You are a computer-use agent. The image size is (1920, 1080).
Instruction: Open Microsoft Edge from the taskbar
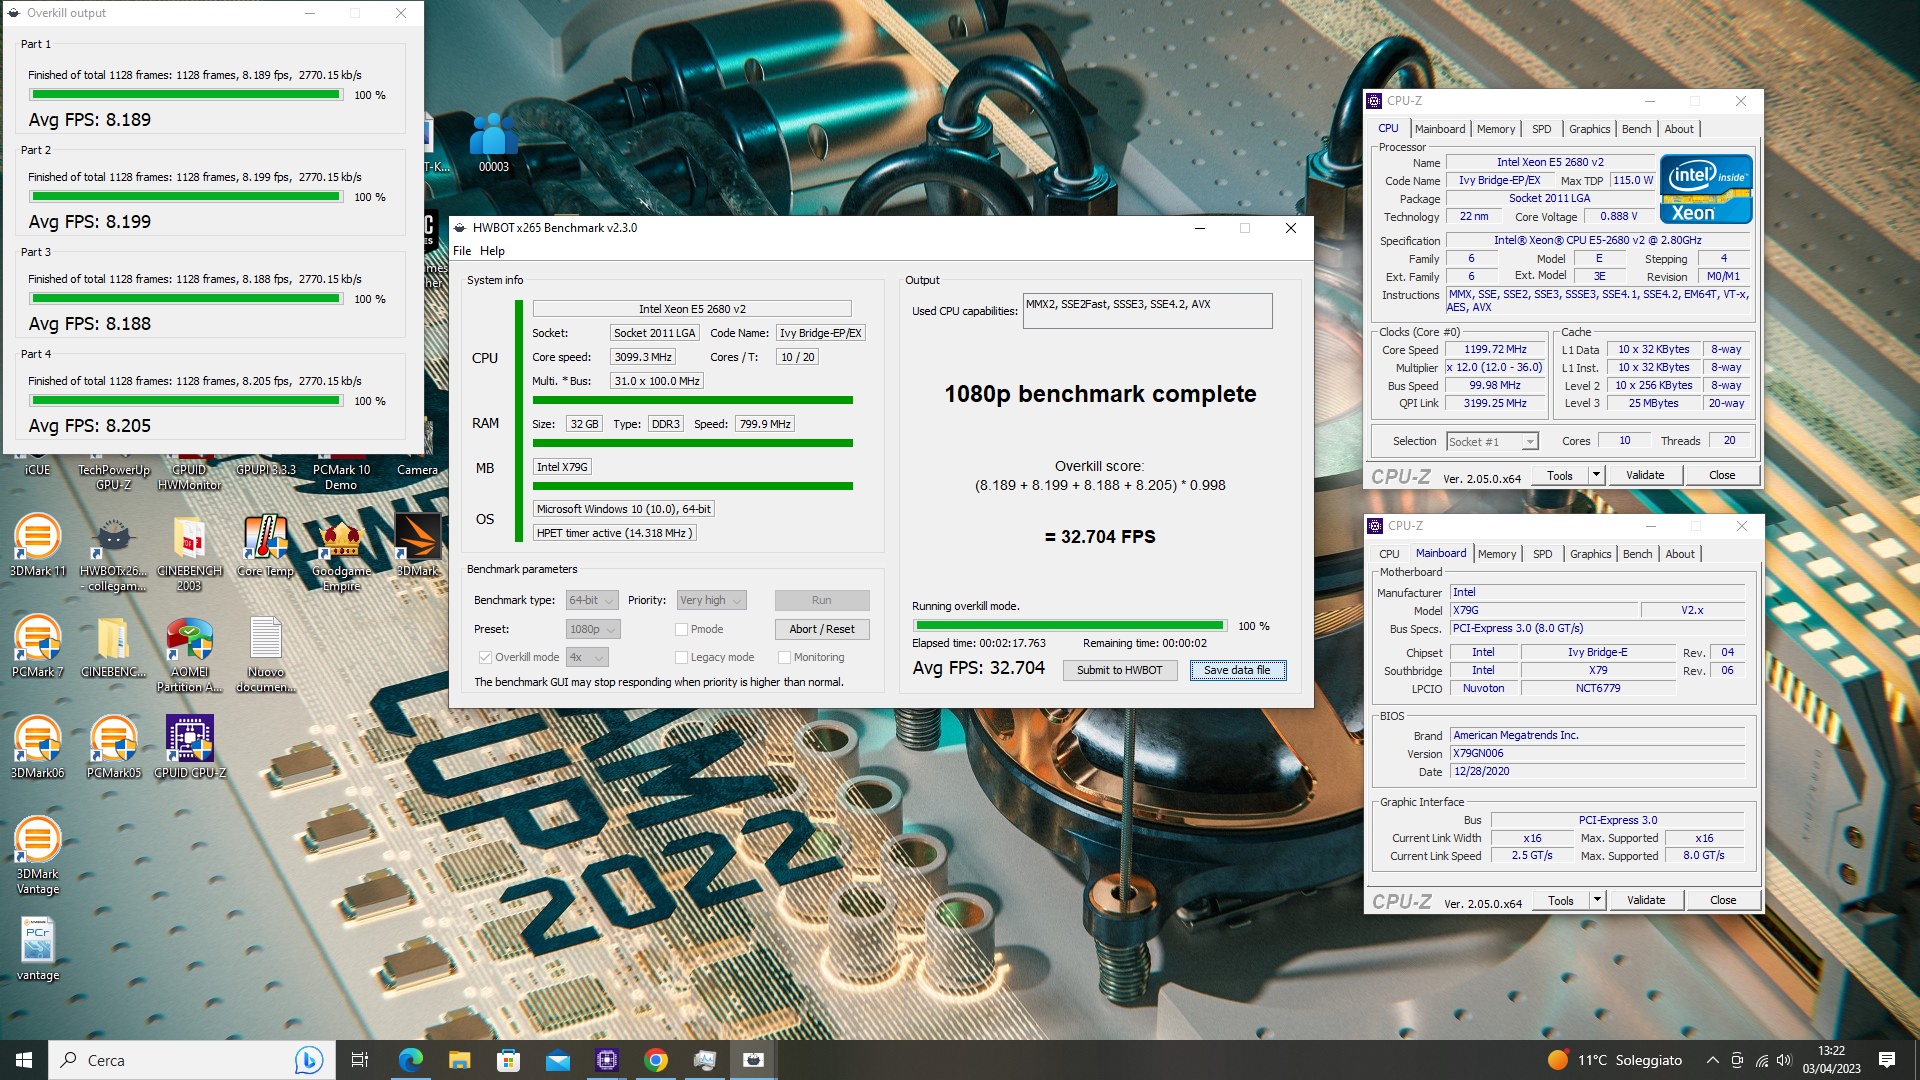(x=411, y=1060)
